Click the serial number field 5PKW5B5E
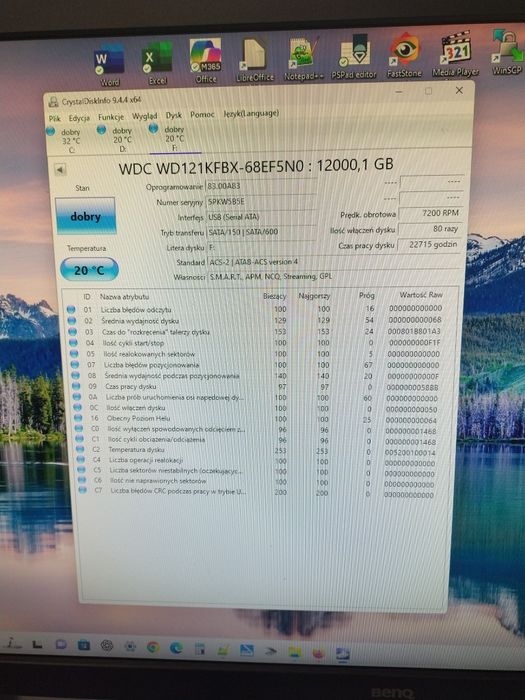Image resolution: width=525 pixels, height=700 pixels. [261, 201]
